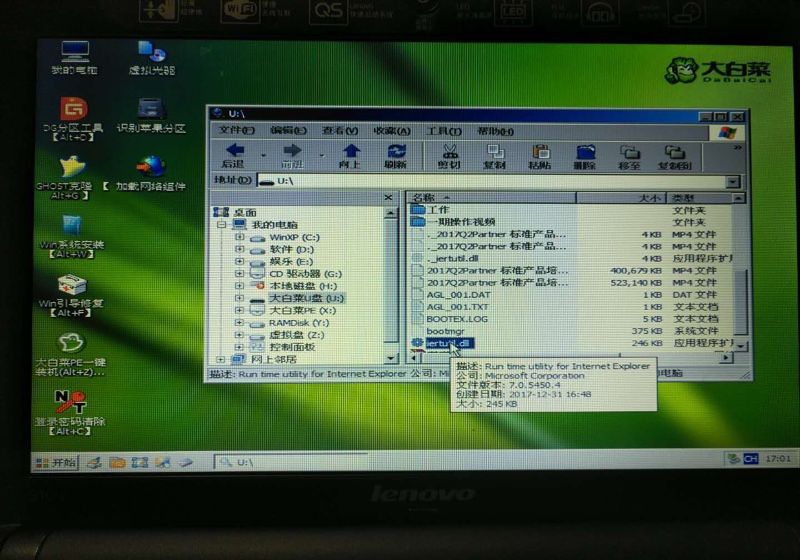Open the 我的电脑 desktop icon
Screen dimensions: 800x560
pos(74,58)
